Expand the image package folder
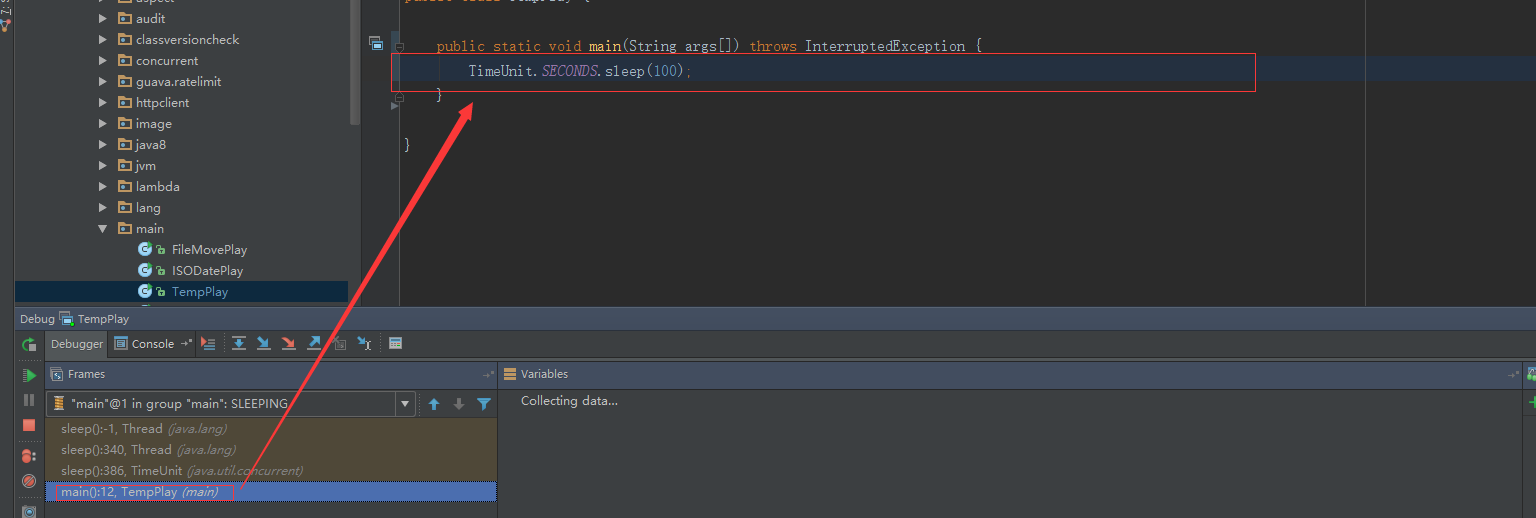 click(103, 124)
